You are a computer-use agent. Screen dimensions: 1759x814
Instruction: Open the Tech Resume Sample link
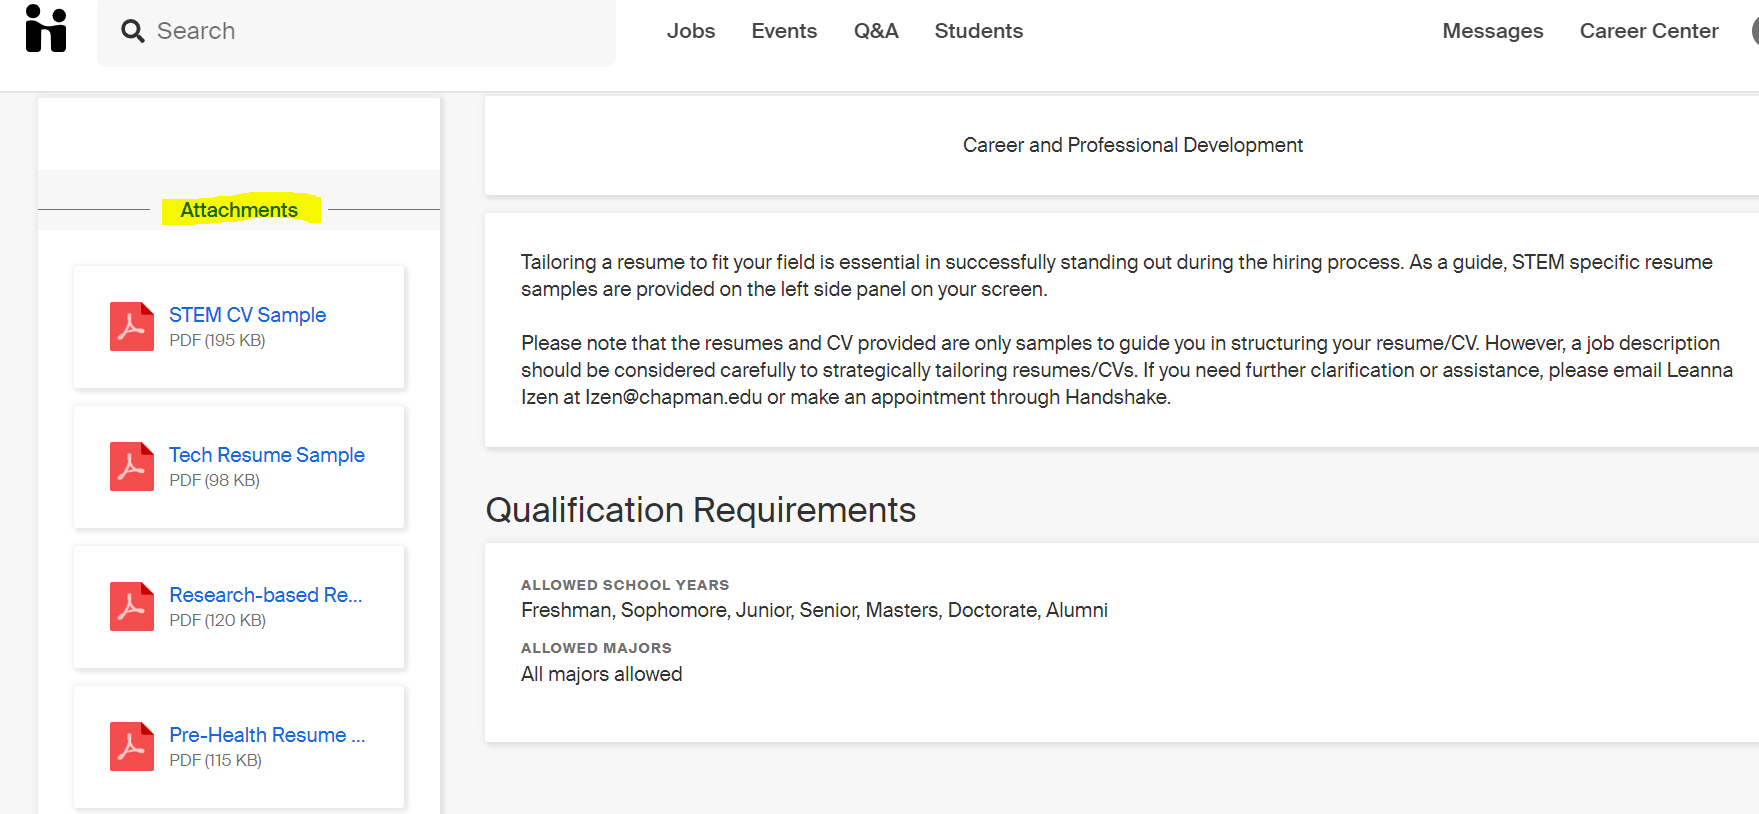pos(267,455)
